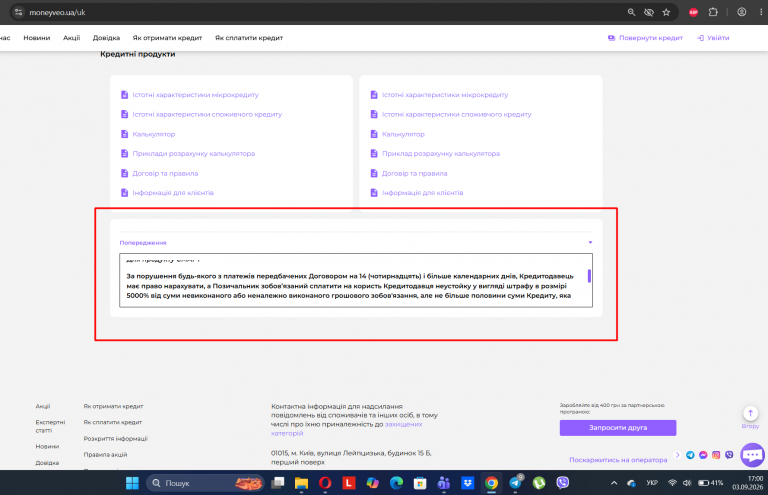768x495 pixels.
Task: Open Поскаржитись на оператора link
Action: (618, 460)
